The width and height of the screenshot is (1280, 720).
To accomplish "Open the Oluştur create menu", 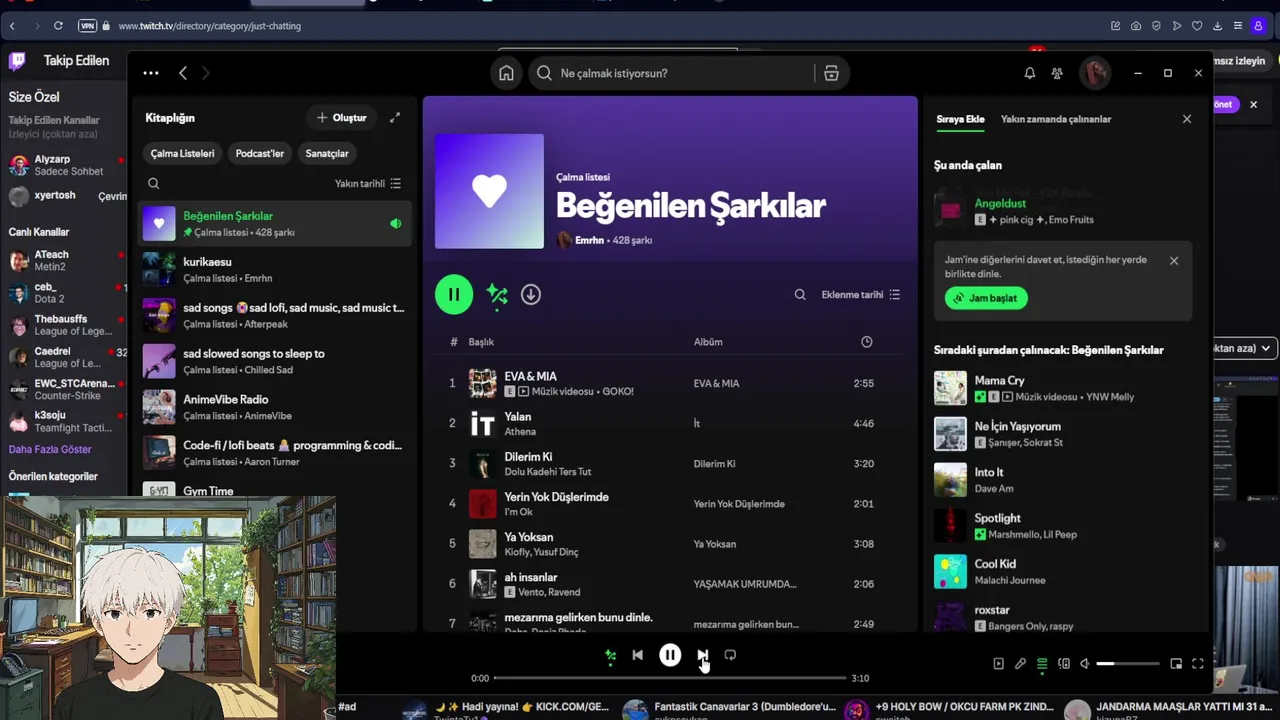I will point(342,118).
